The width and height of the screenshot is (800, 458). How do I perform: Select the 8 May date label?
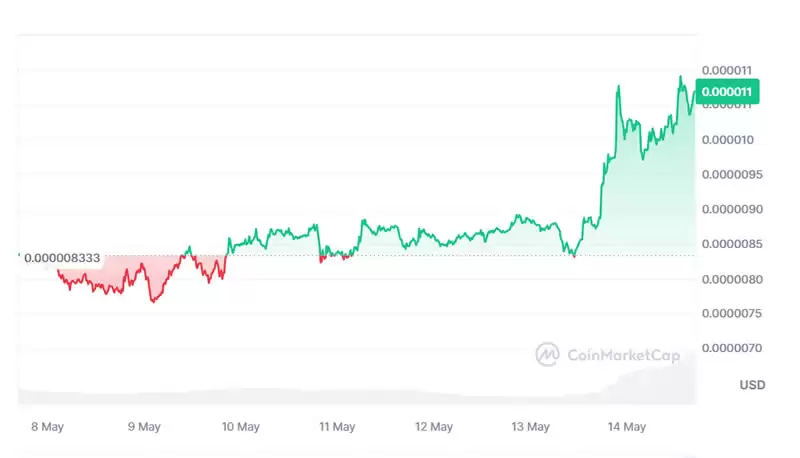(48, 427)
